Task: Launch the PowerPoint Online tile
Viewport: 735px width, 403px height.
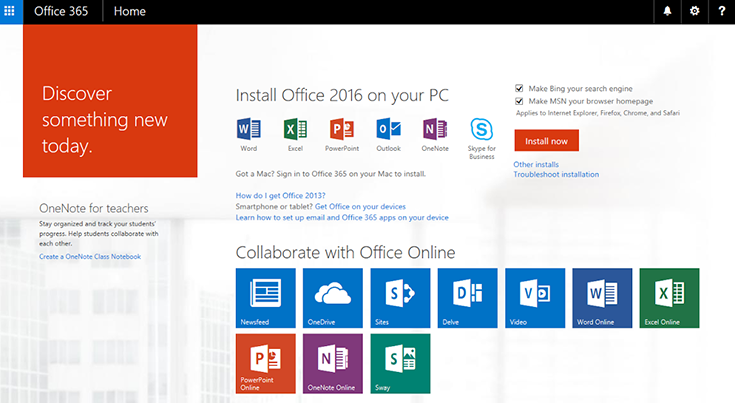Action: (x=266, y=364)
